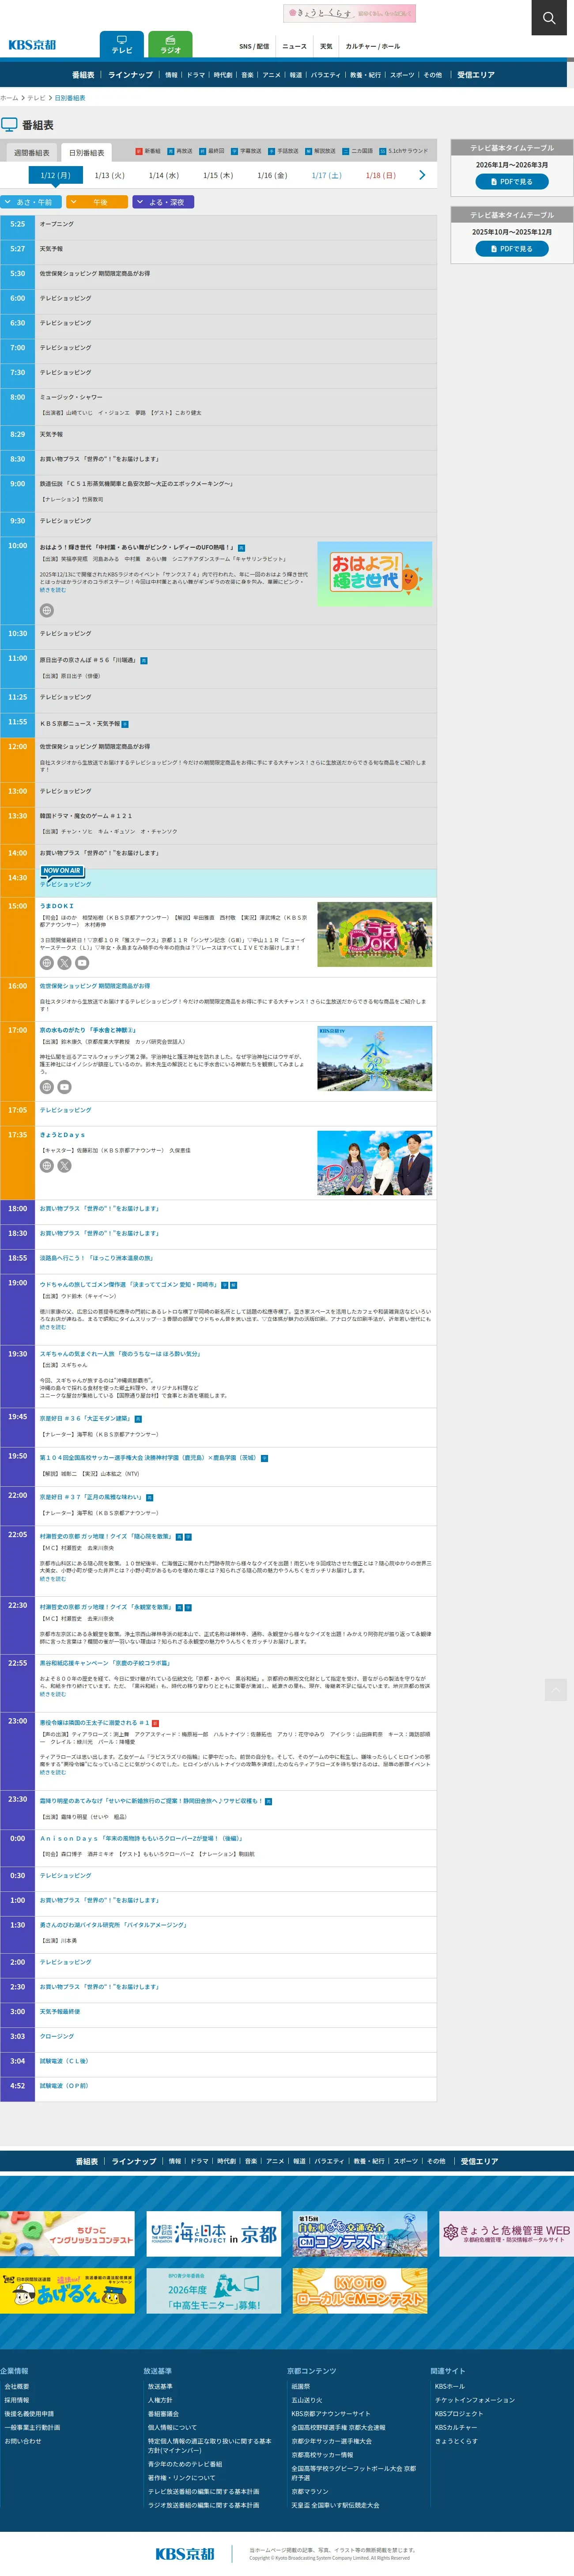
Task: Open ドラマ in the top navigation bar
Action: click(x=196, y=75)
